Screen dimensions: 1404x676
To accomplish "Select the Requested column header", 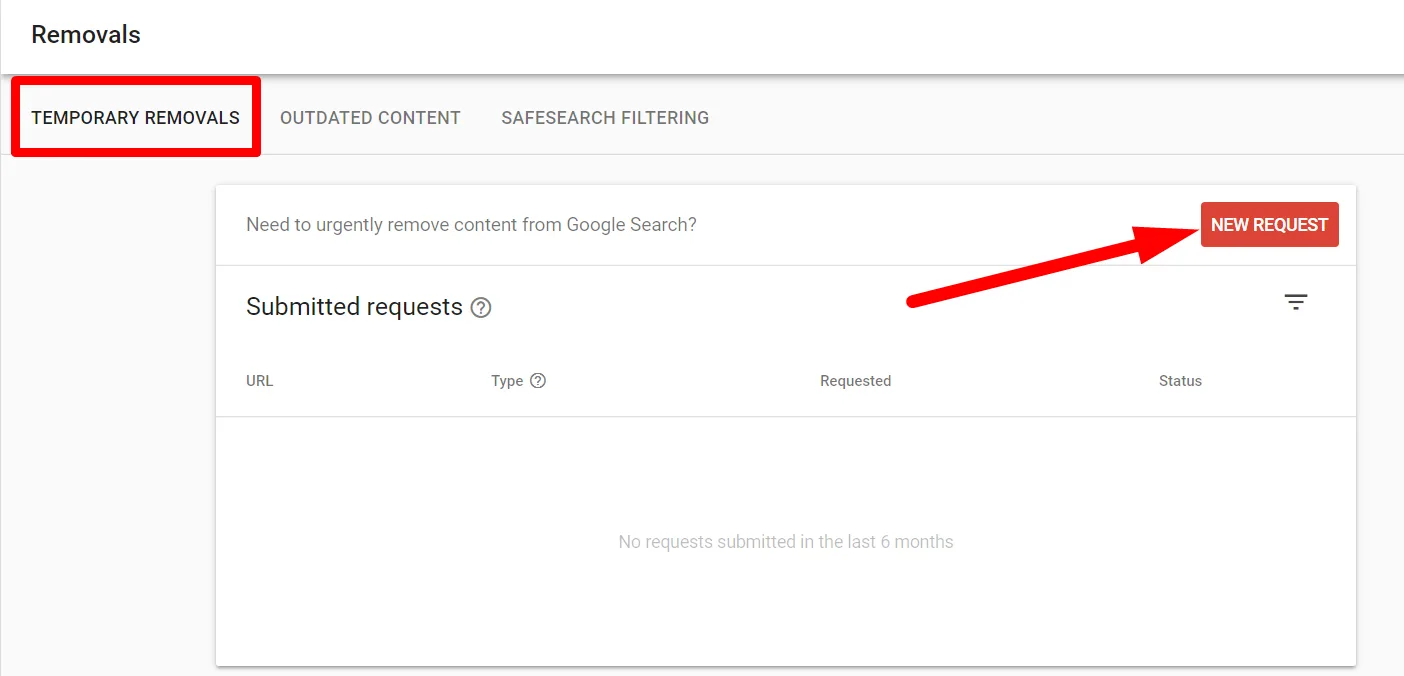I will [x=855, y=381].
